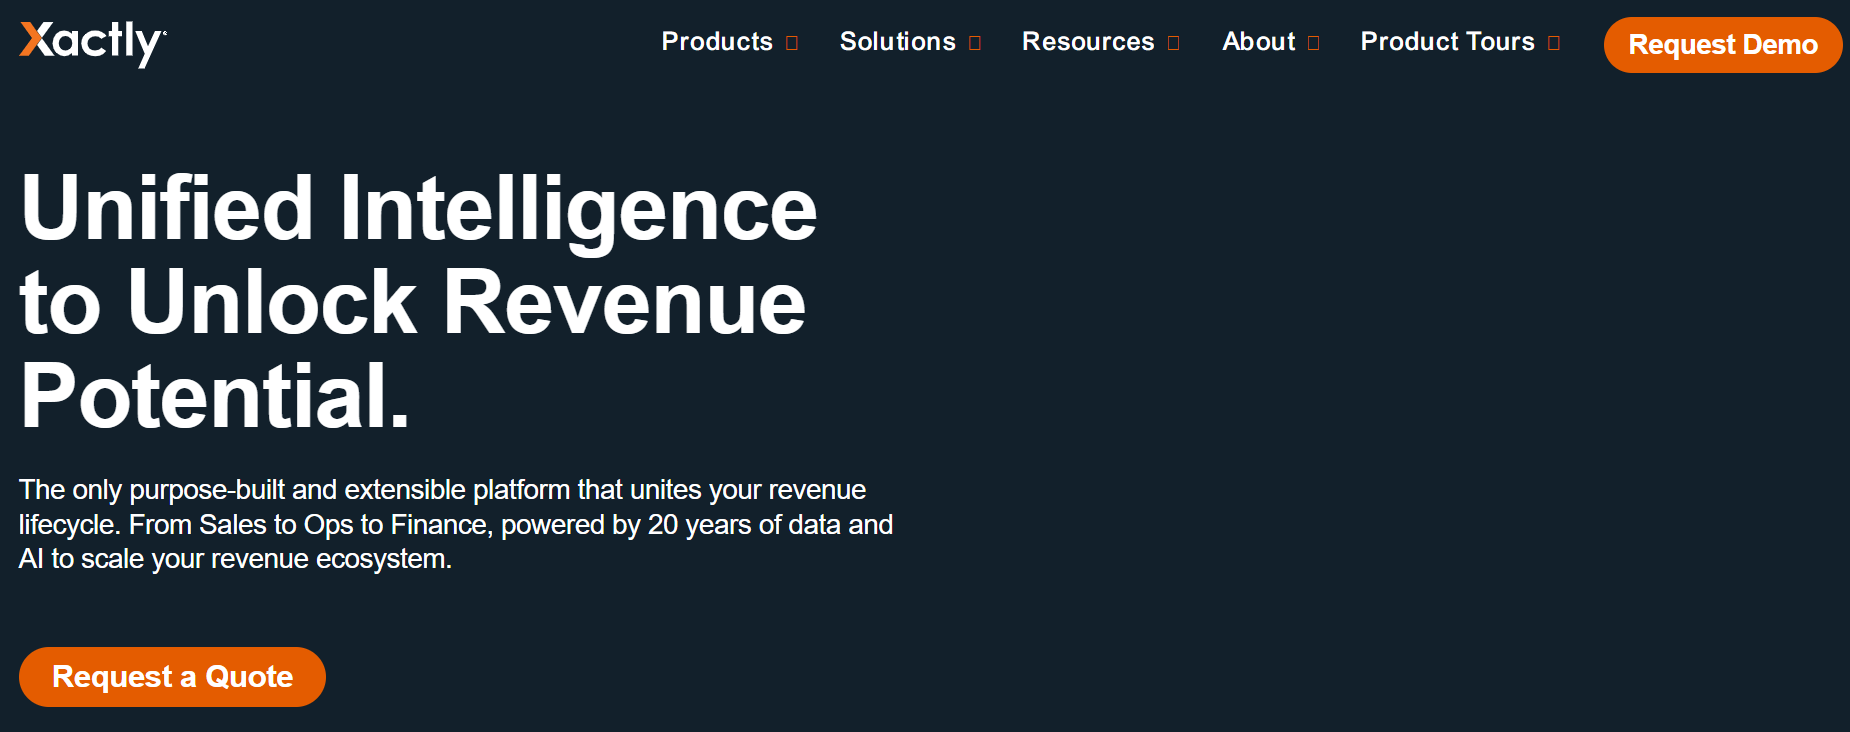
Task: Click the letter X in the Xactly logo
Action: [x=36, y=40]
